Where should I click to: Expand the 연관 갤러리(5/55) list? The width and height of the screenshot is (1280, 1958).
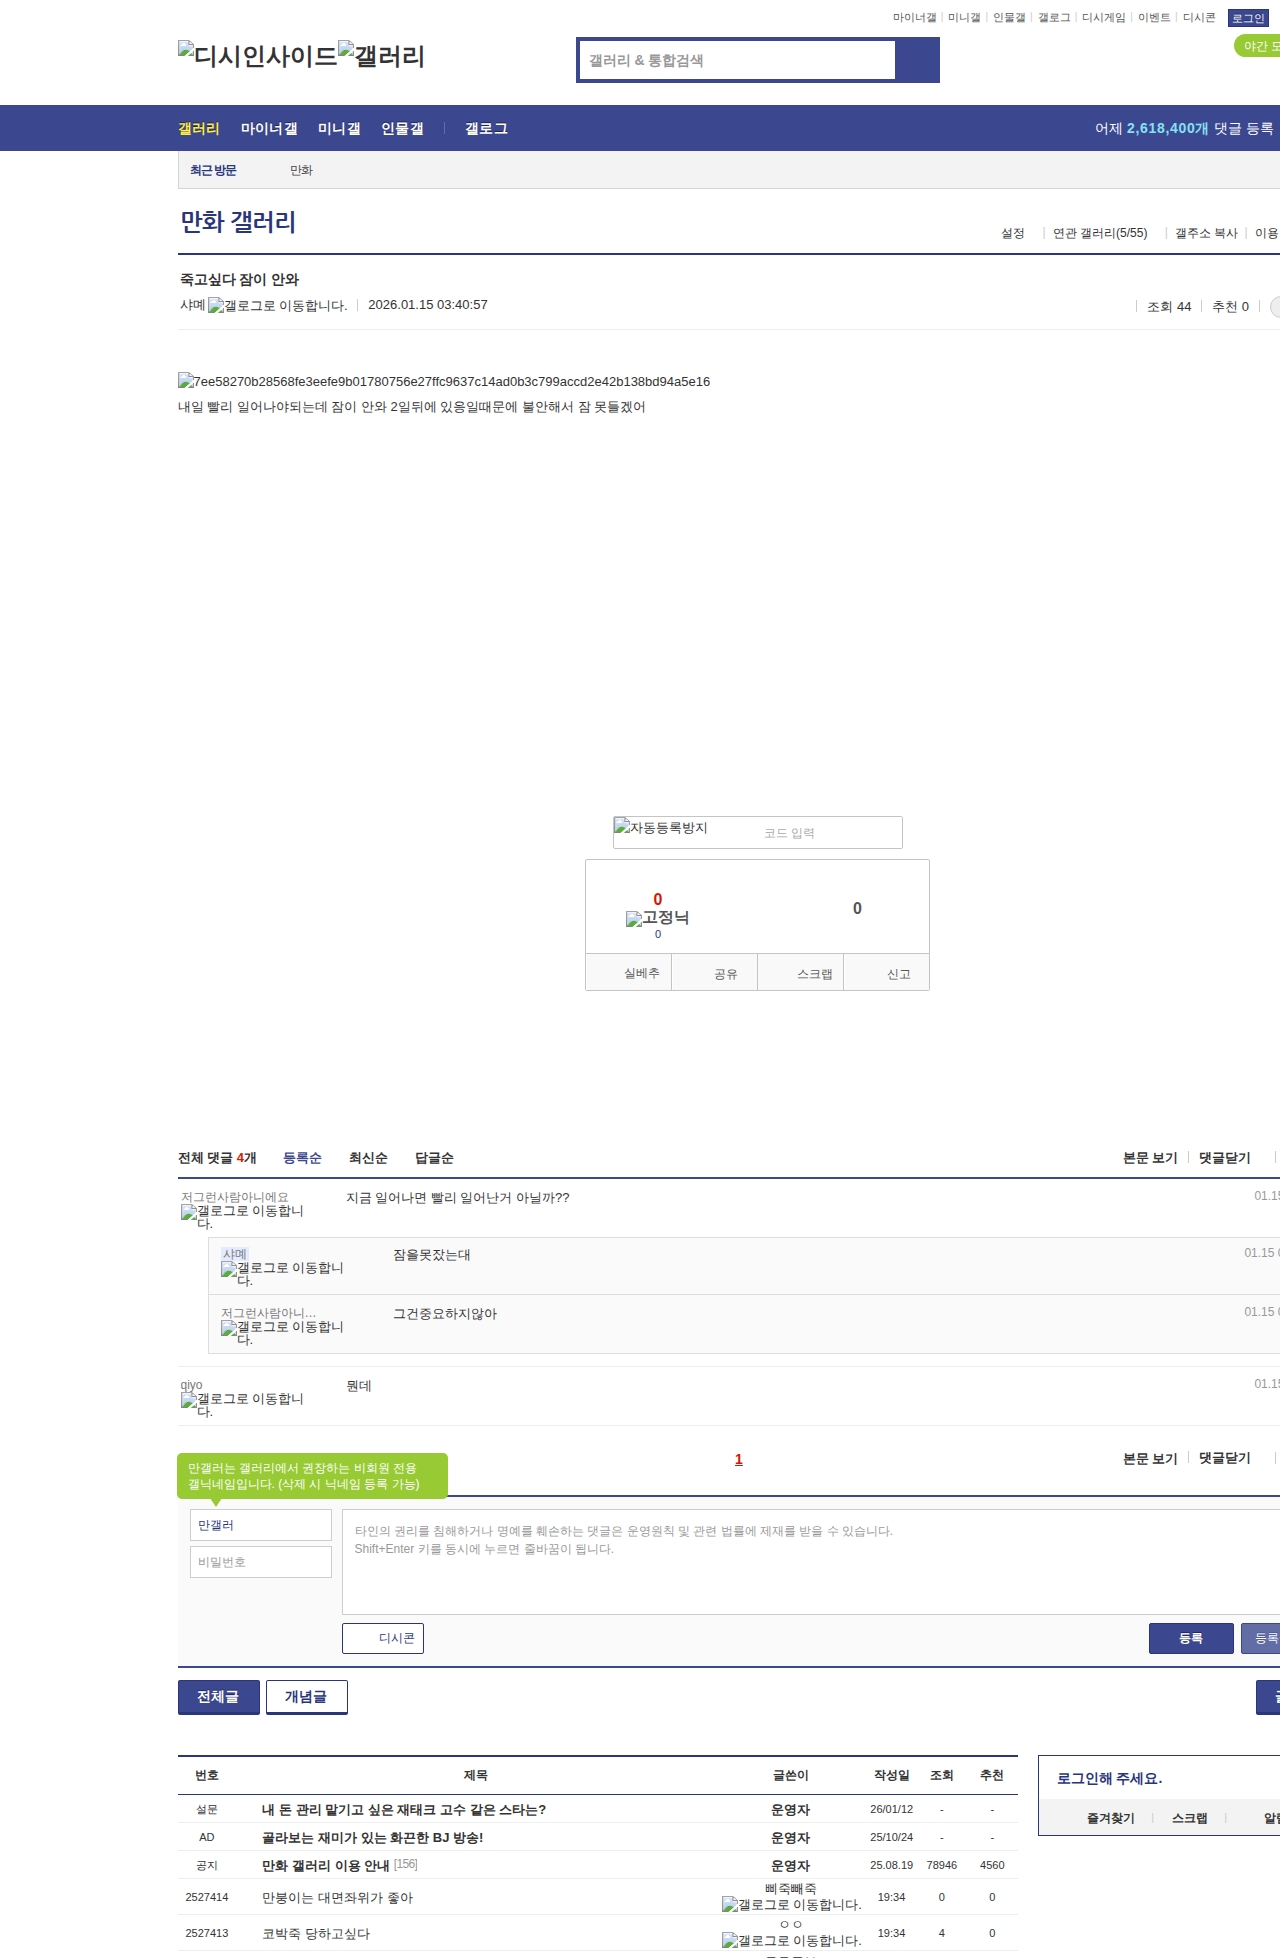coord(1100,233)
